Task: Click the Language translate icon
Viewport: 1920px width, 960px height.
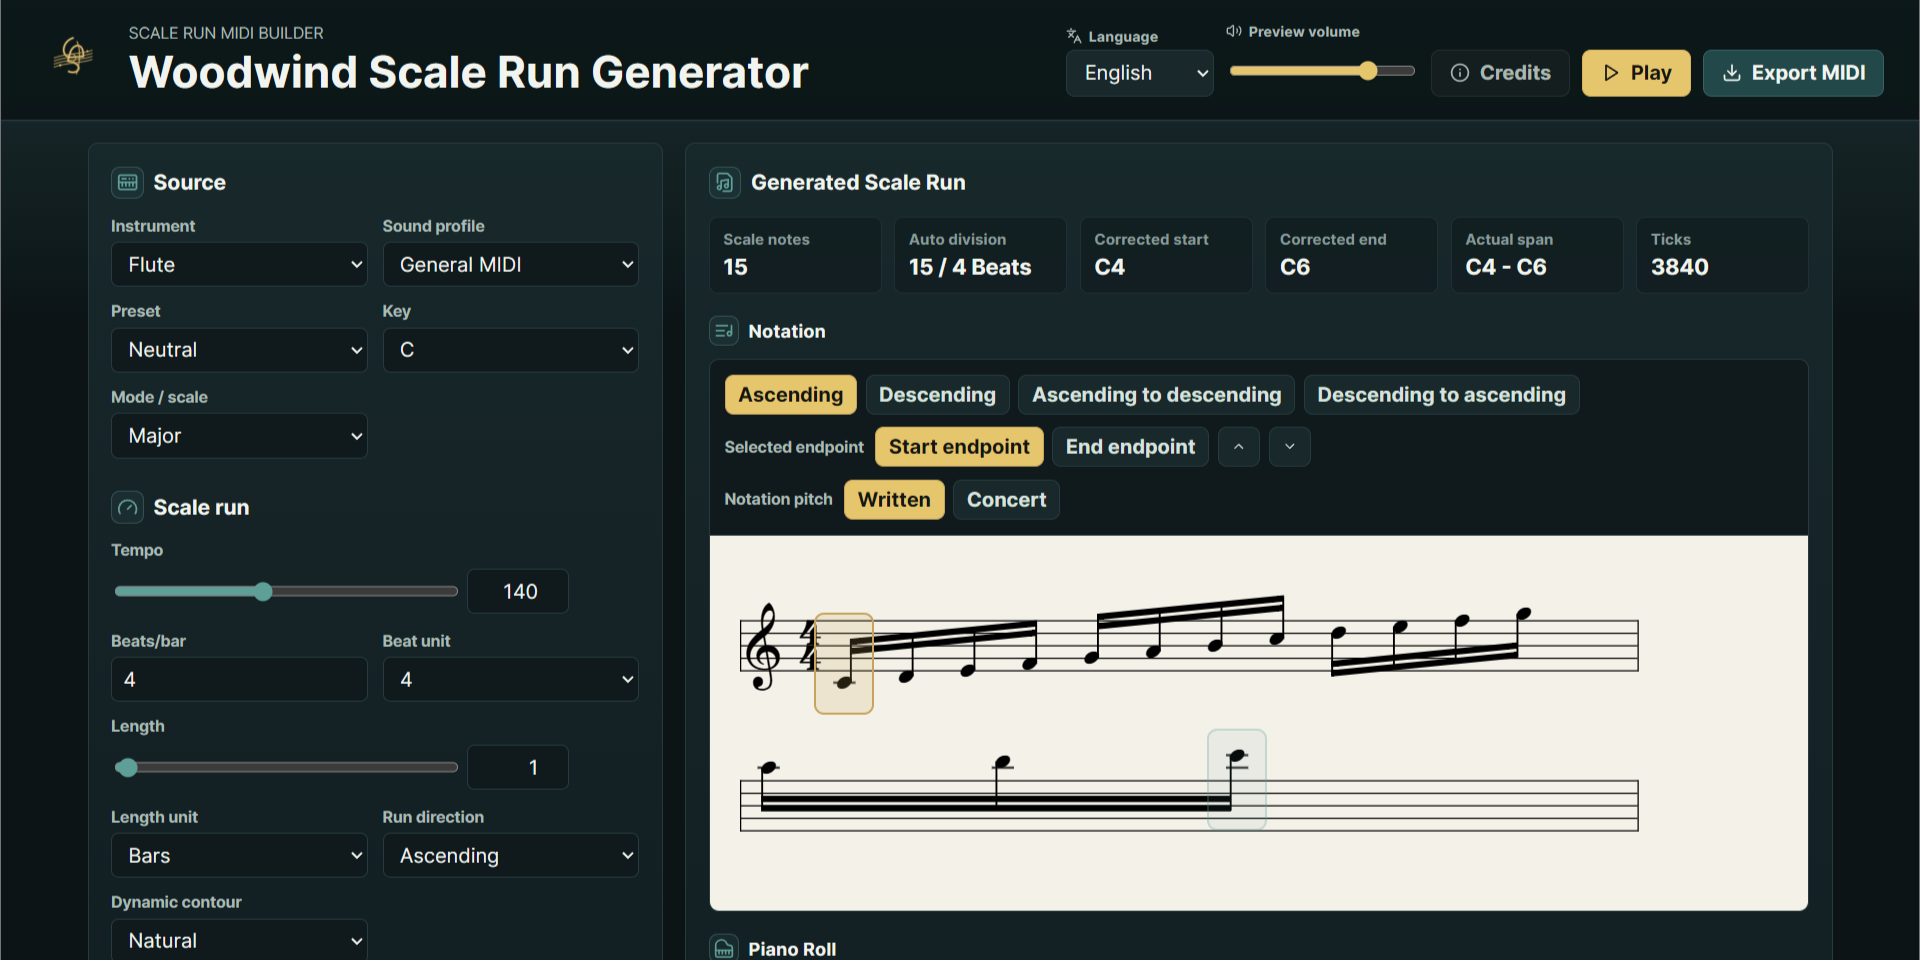Action: pos(1074,35)
